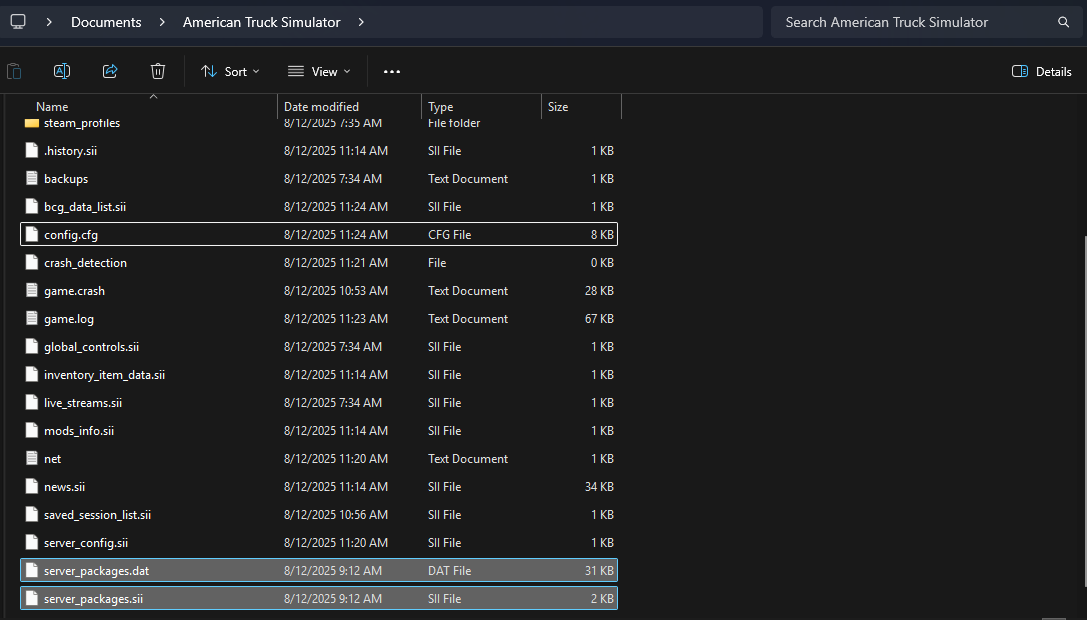This screenshot has width=1087, height=620.
Task: Click the This PC monitor icon in the address bar
Action: coord(18,21)
